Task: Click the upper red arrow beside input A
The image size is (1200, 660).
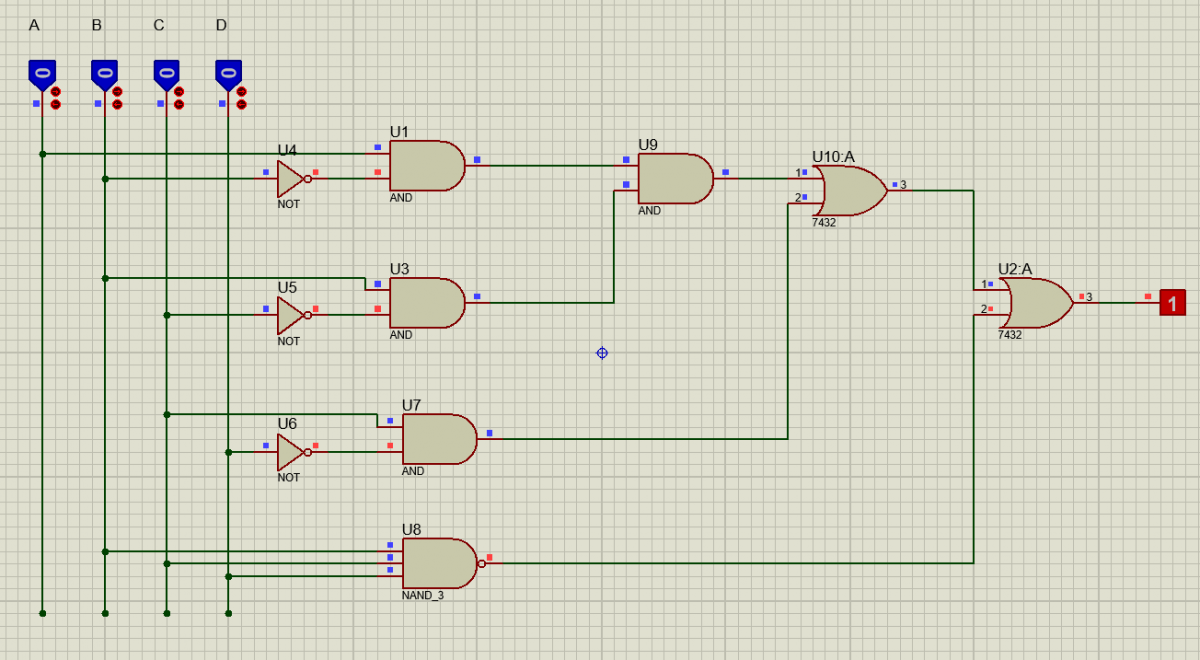Action: [56, 92]
